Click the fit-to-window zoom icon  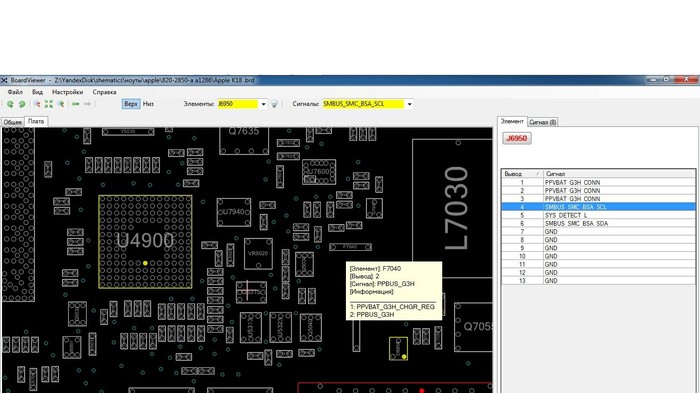[49, 104]
